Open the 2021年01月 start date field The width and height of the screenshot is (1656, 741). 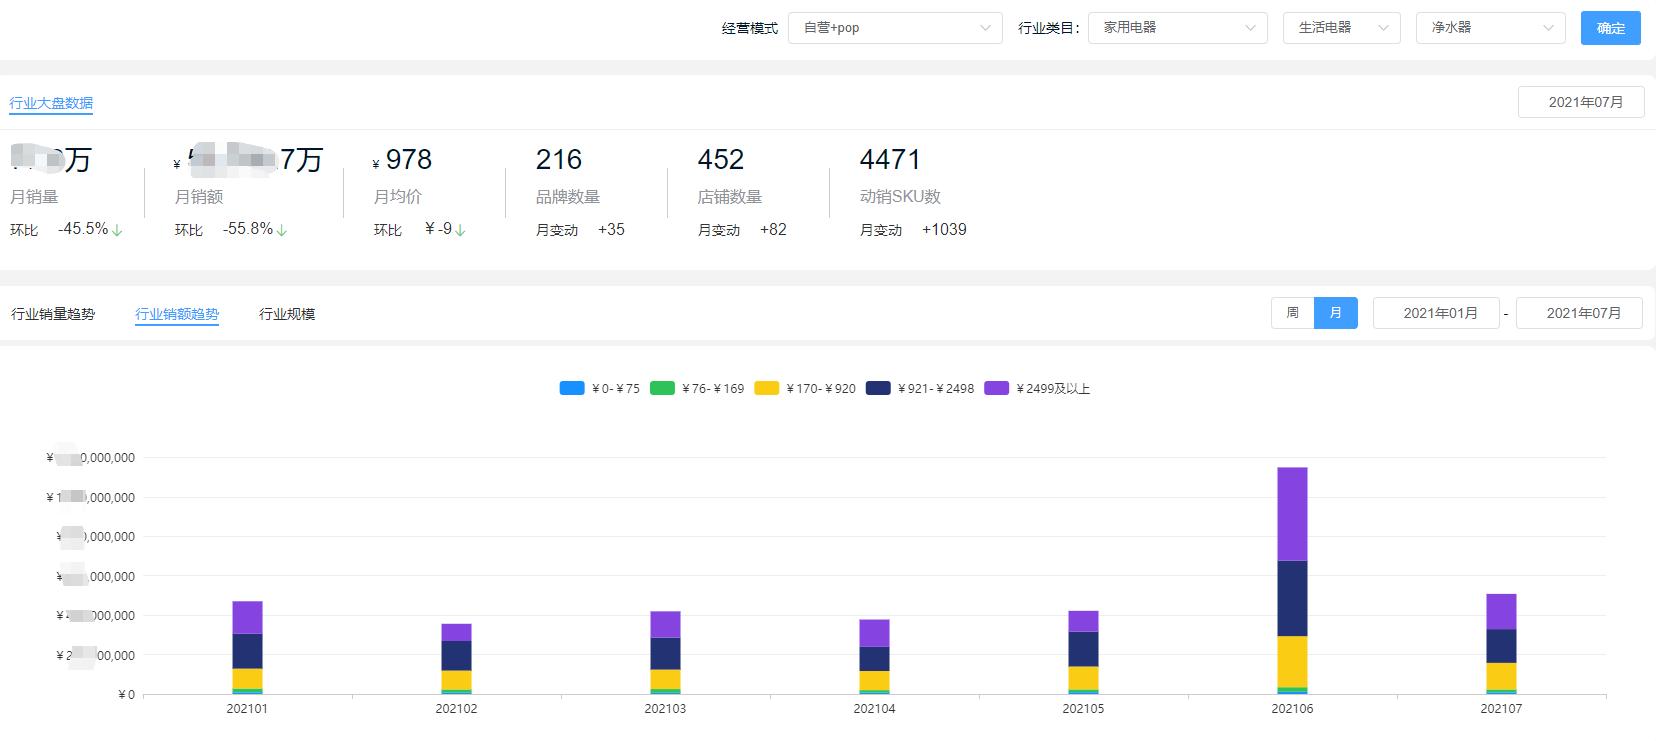pyautogui.click(x=1436, y=313)
